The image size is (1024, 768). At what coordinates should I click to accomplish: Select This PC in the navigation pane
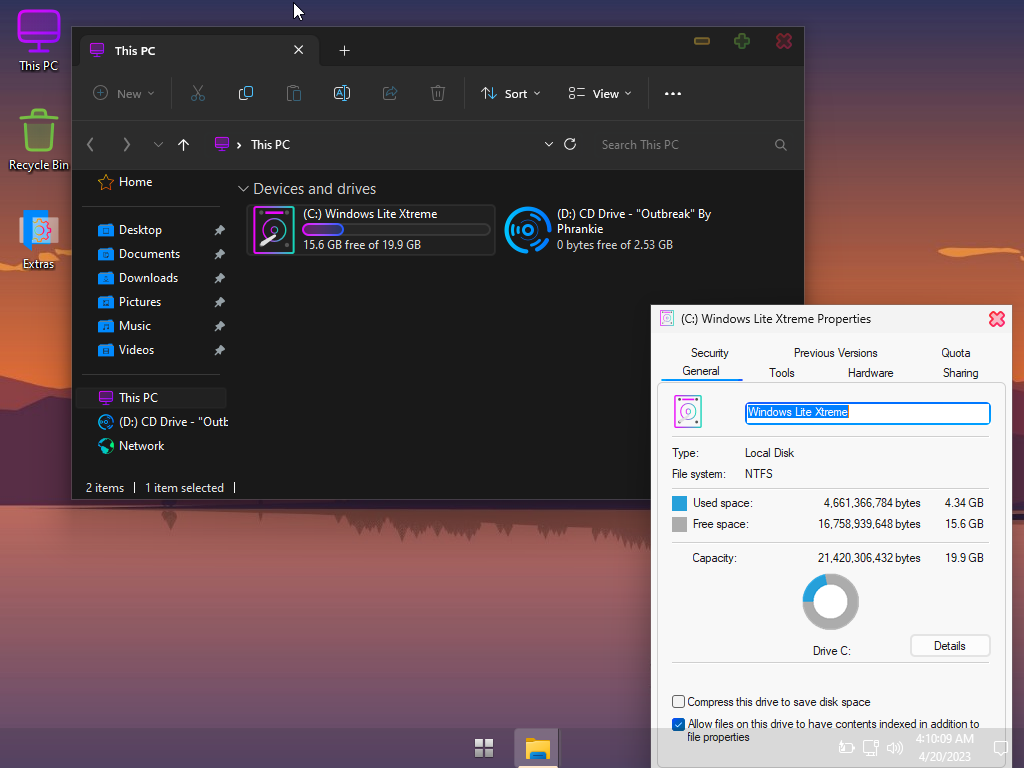[x=152, y=398]
